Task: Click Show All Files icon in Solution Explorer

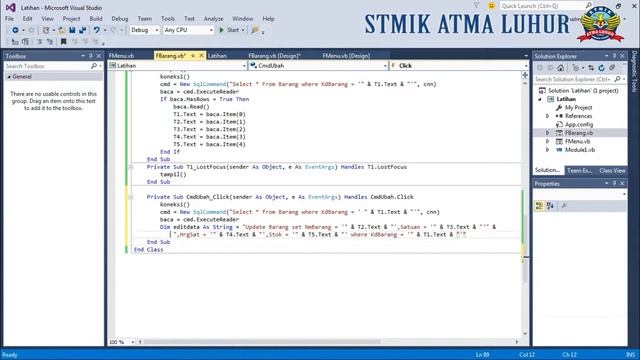Action: tap(612, 68)
